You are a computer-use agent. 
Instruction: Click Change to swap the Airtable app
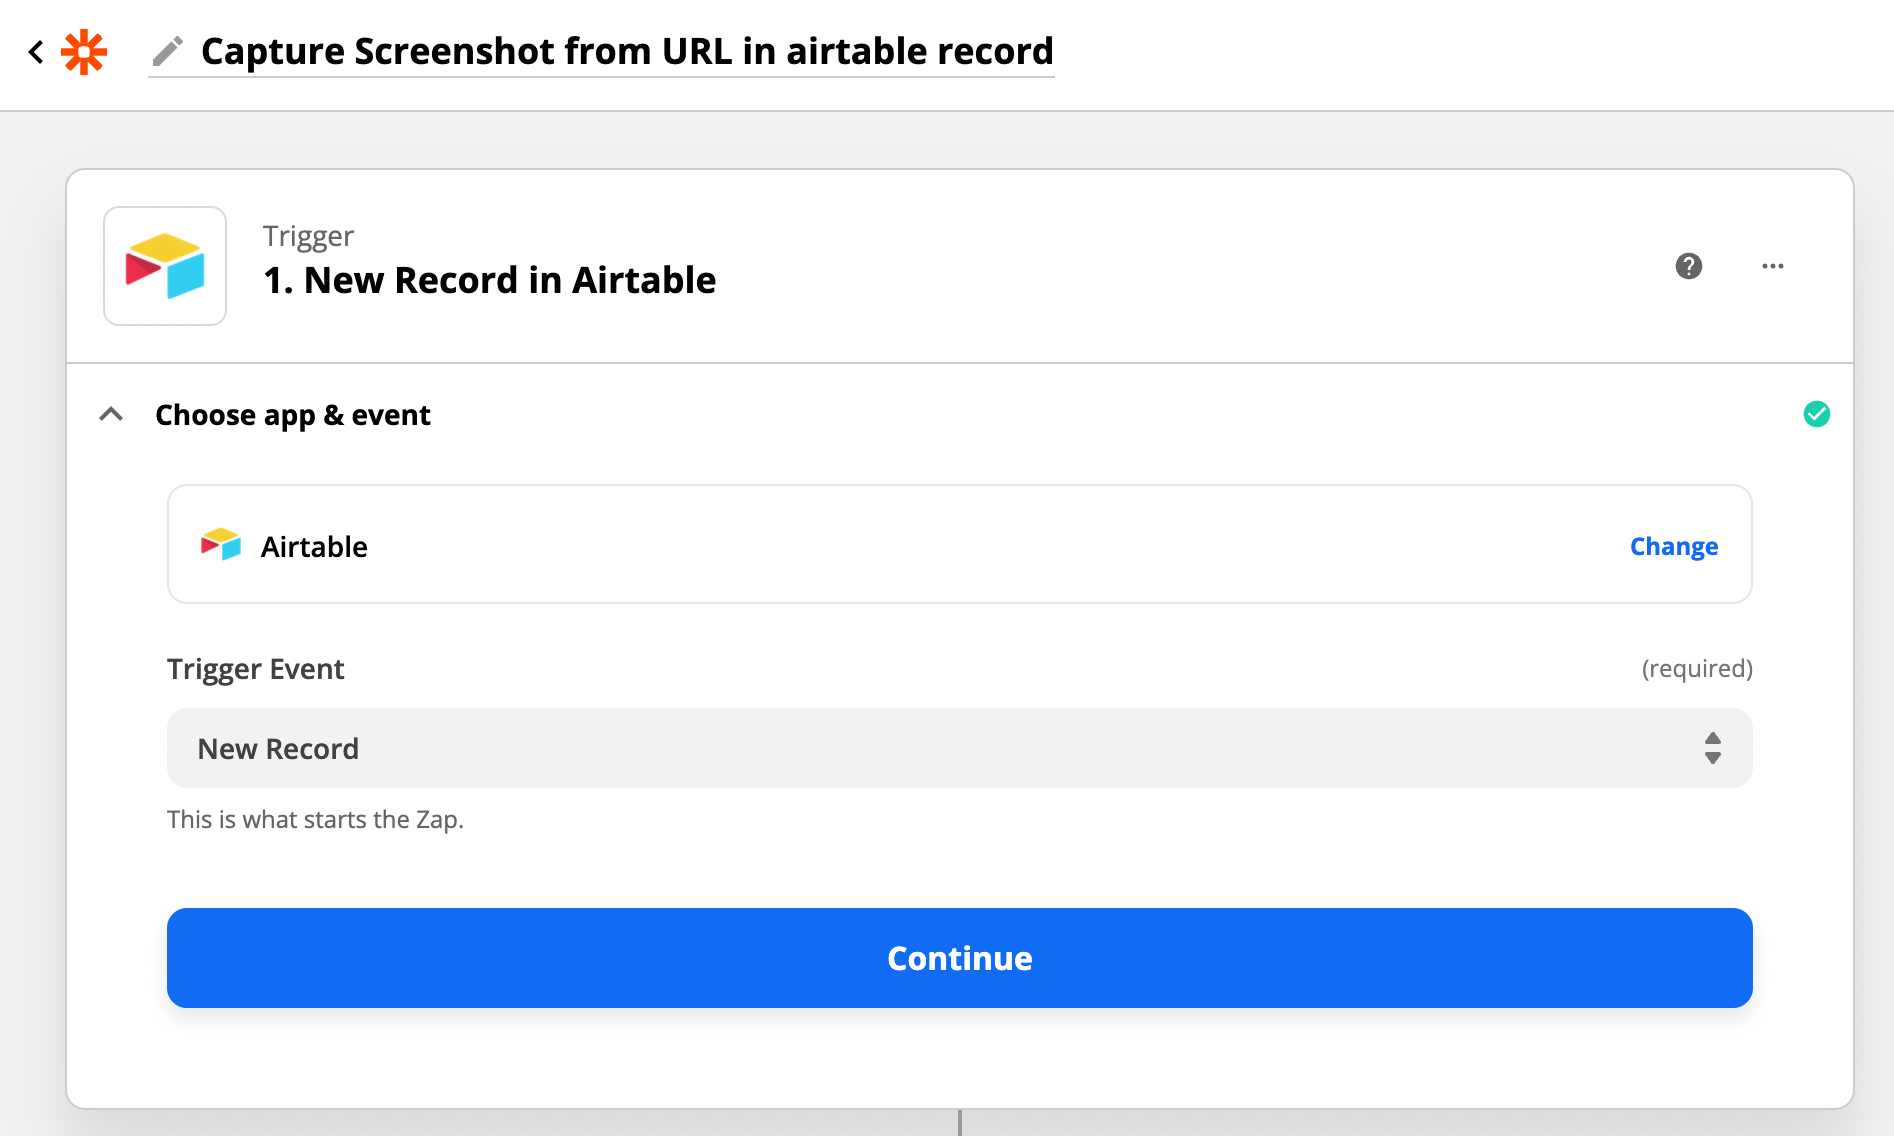tap(1673, 546)
